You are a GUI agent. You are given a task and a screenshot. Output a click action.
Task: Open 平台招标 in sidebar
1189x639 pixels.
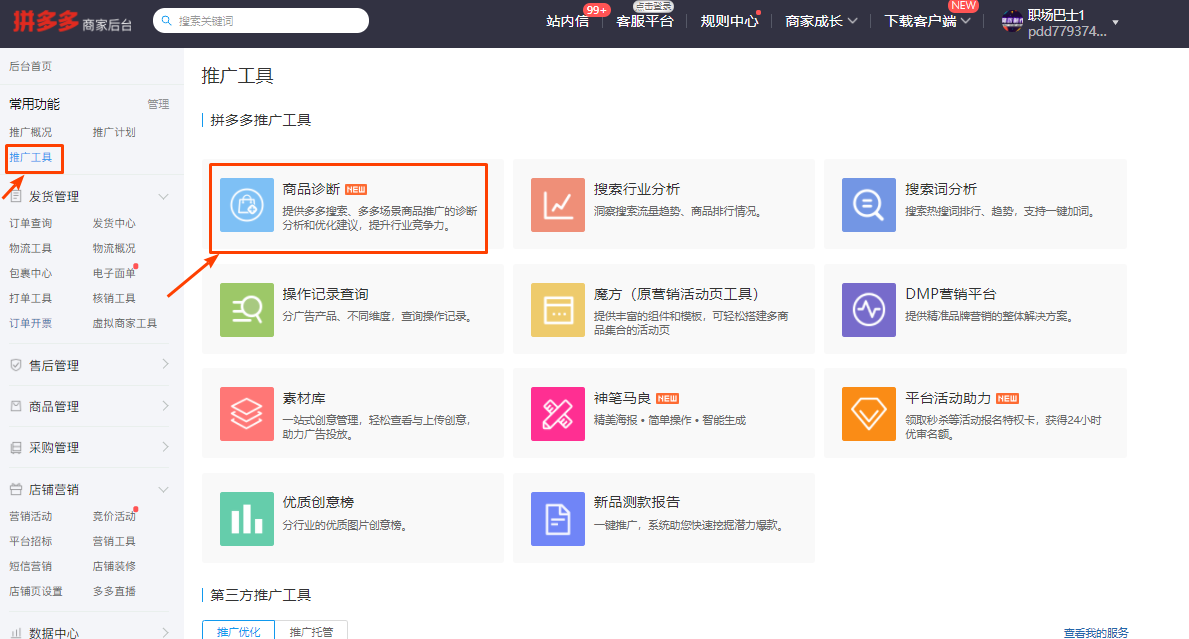point(30,541)
